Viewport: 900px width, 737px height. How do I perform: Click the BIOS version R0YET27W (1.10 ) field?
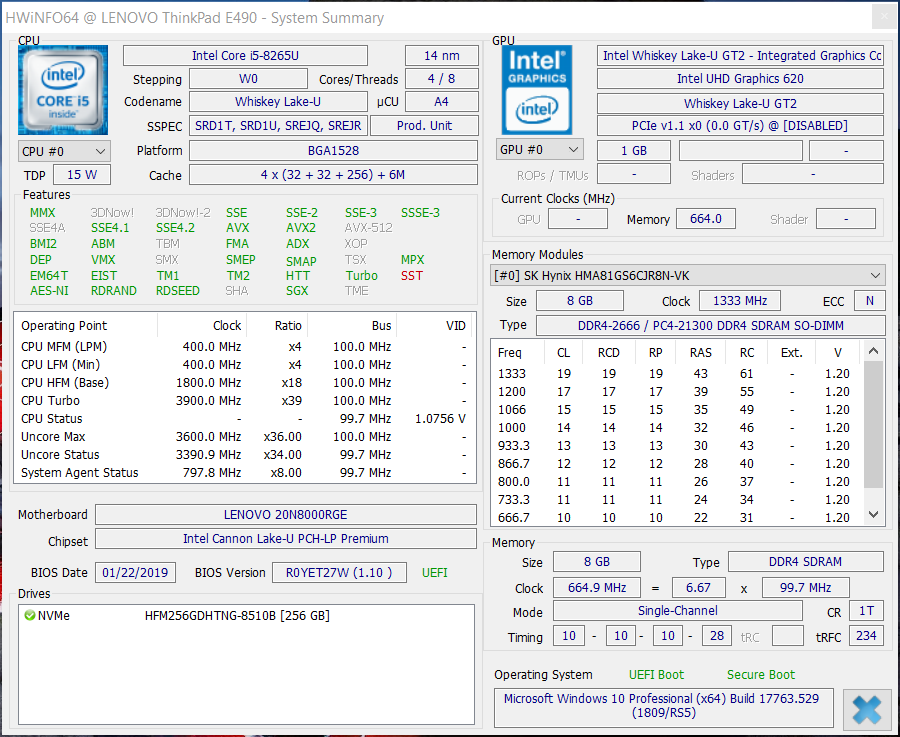(x=339, y=572)
